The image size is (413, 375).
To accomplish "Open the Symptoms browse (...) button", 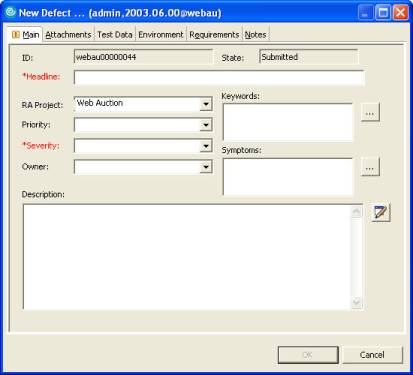I will pos(370,167).
